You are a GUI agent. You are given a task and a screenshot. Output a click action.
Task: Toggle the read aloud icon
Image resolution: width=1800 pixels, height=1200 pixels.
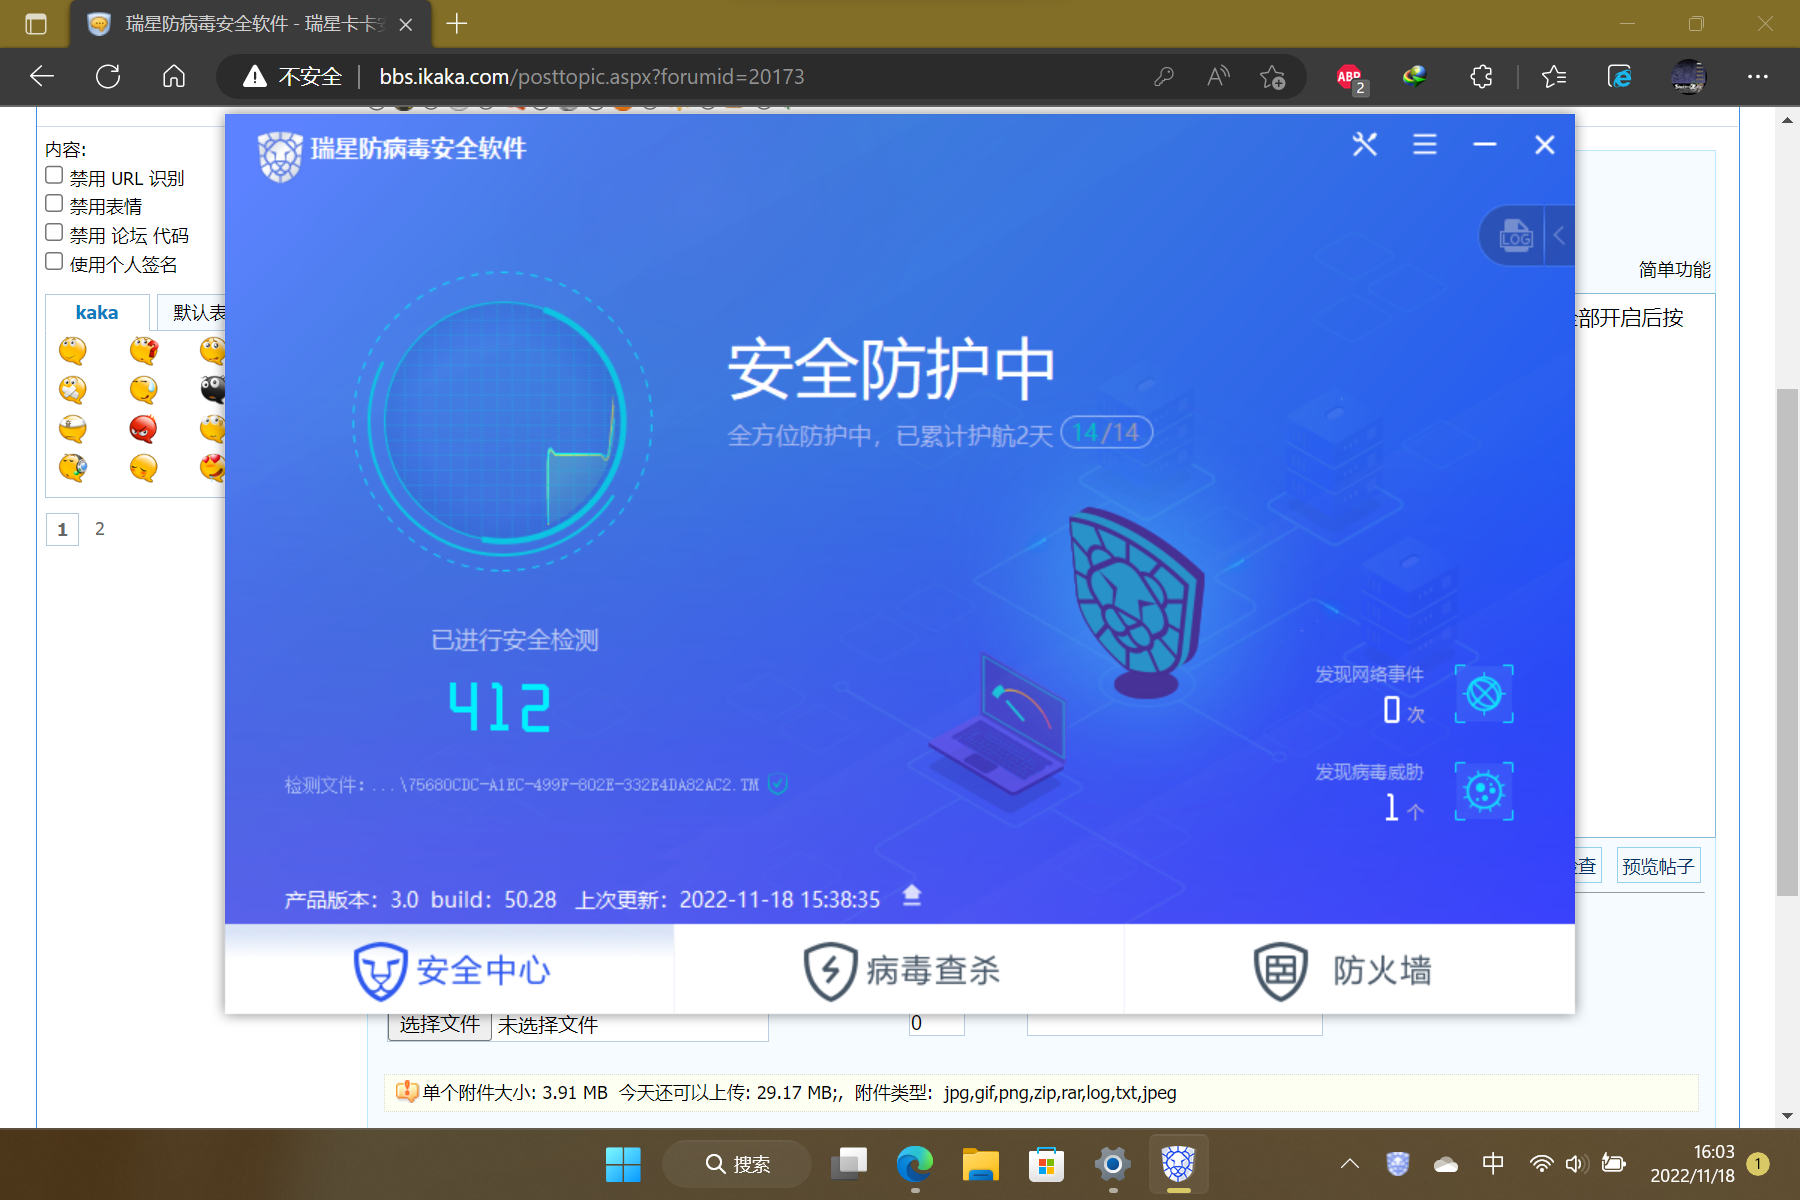pyautogui.click(x=1218, y=76)
